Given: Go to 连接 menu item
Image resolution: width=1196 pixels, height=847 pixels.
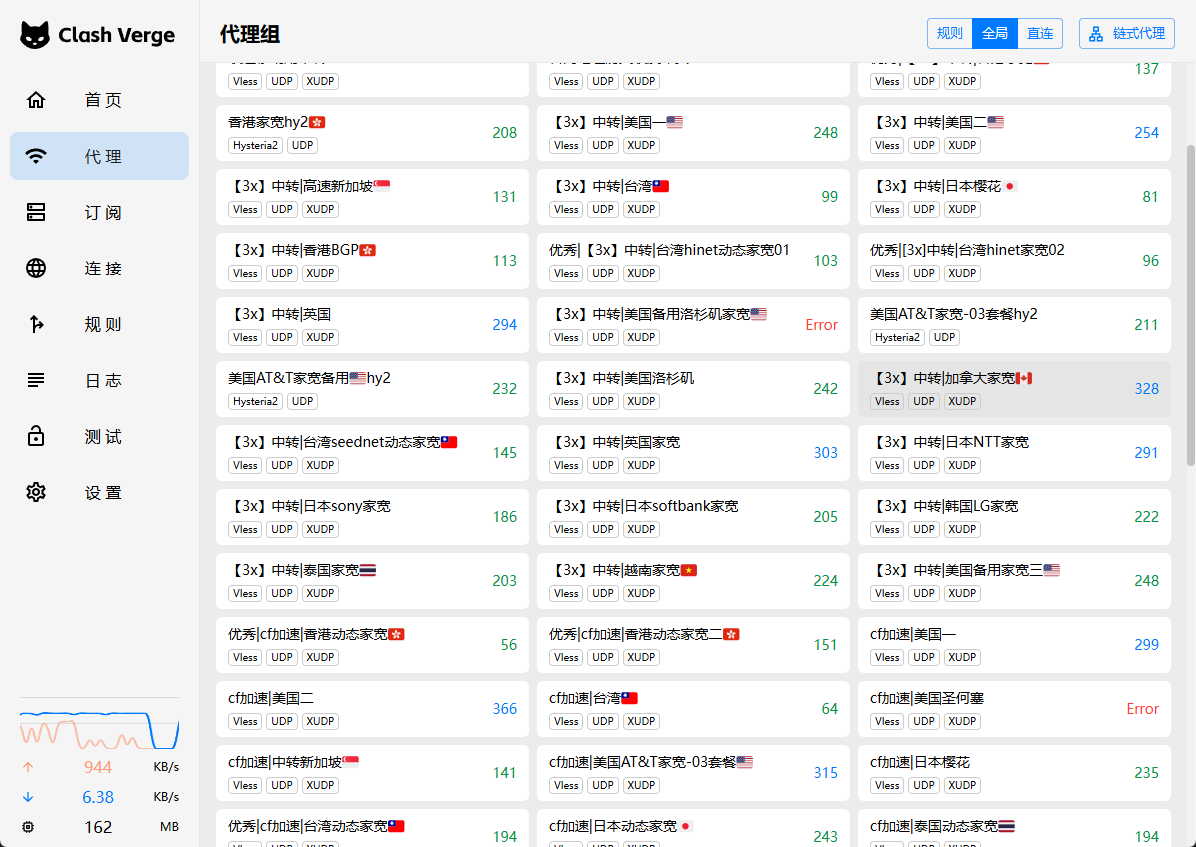Looking at the screenshot, I should pos(100,268).
